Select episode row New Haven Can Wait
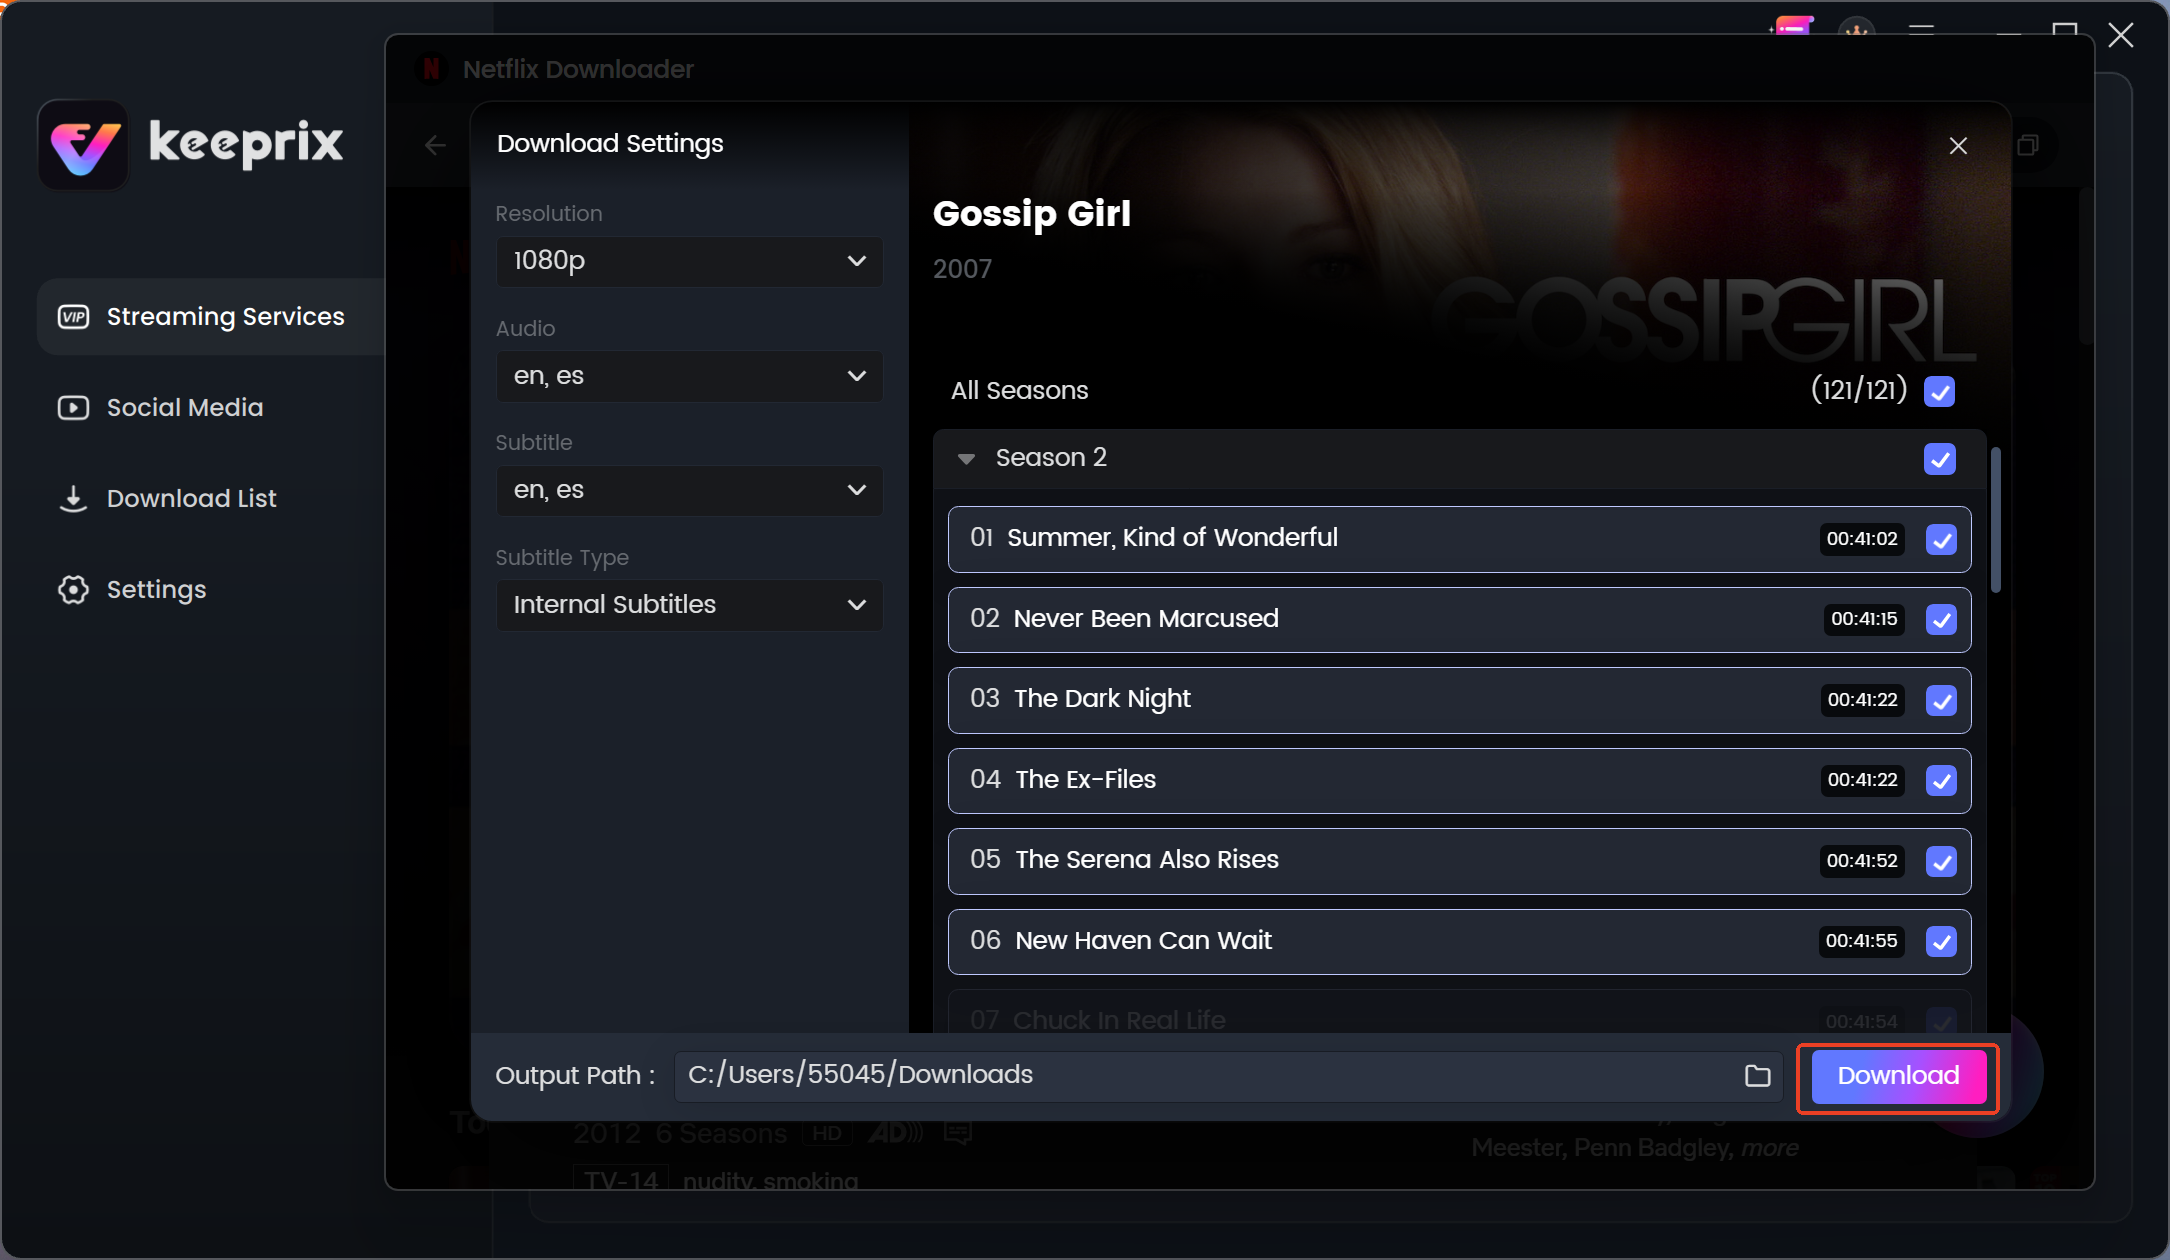The height and width of the screenshot is (1260, 2170). 1459,942
